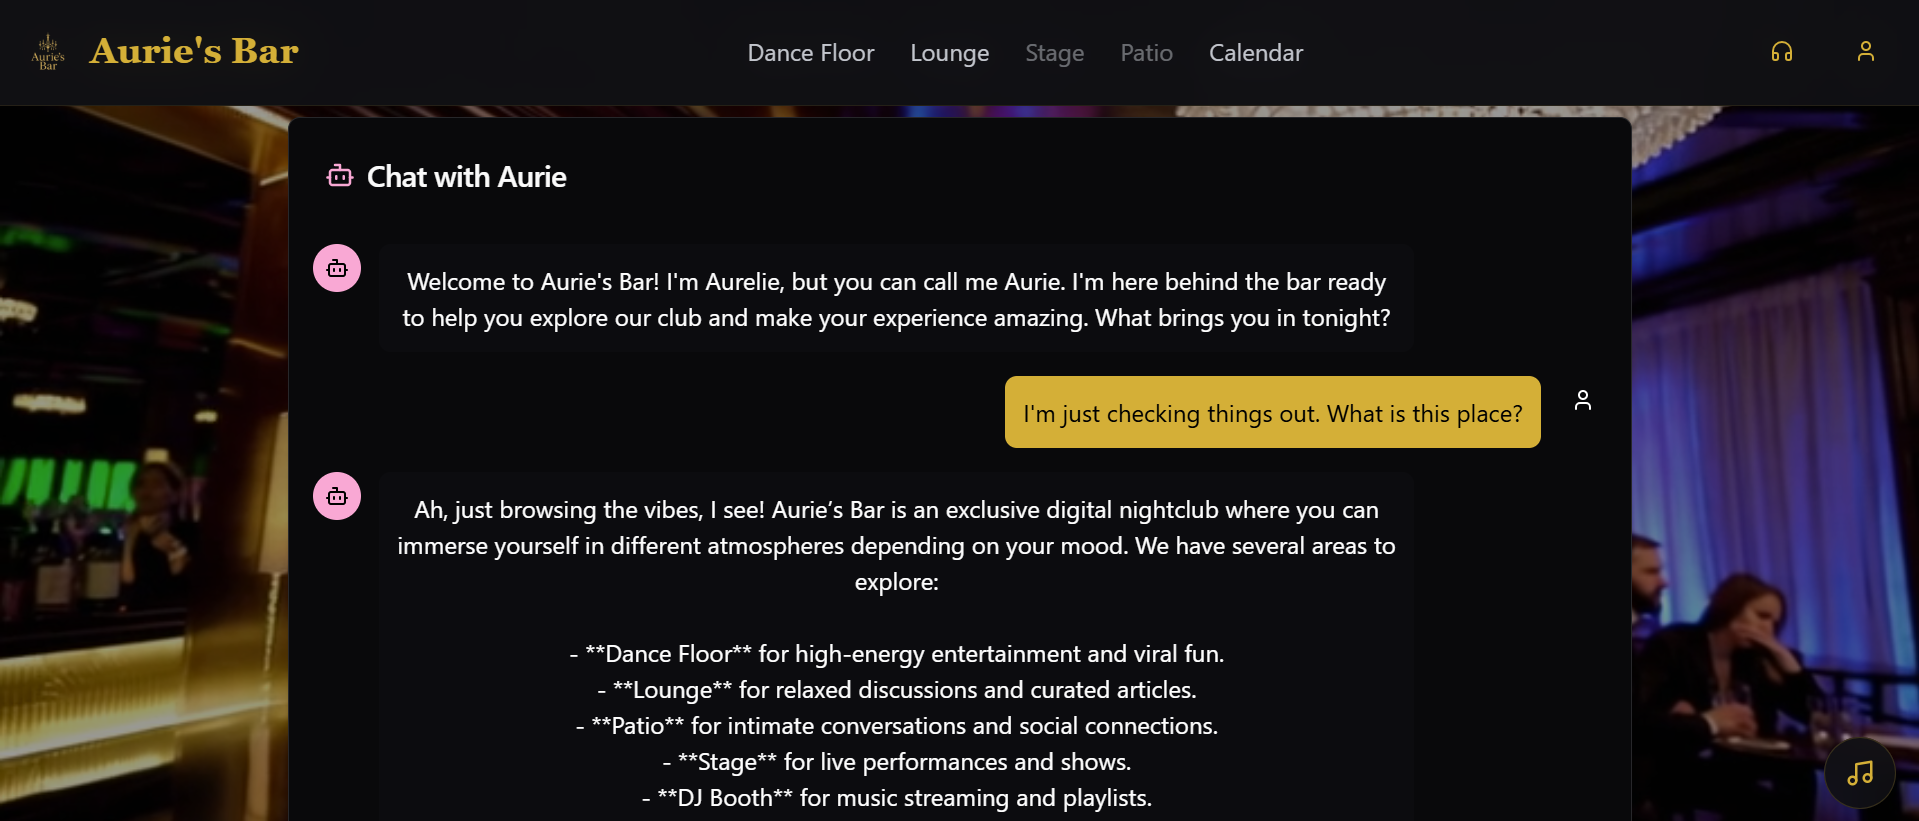Viewport: 1919px width, 821px height.
Task: Click the Chat with Aurie heading
Action: [x=466, y=177]
